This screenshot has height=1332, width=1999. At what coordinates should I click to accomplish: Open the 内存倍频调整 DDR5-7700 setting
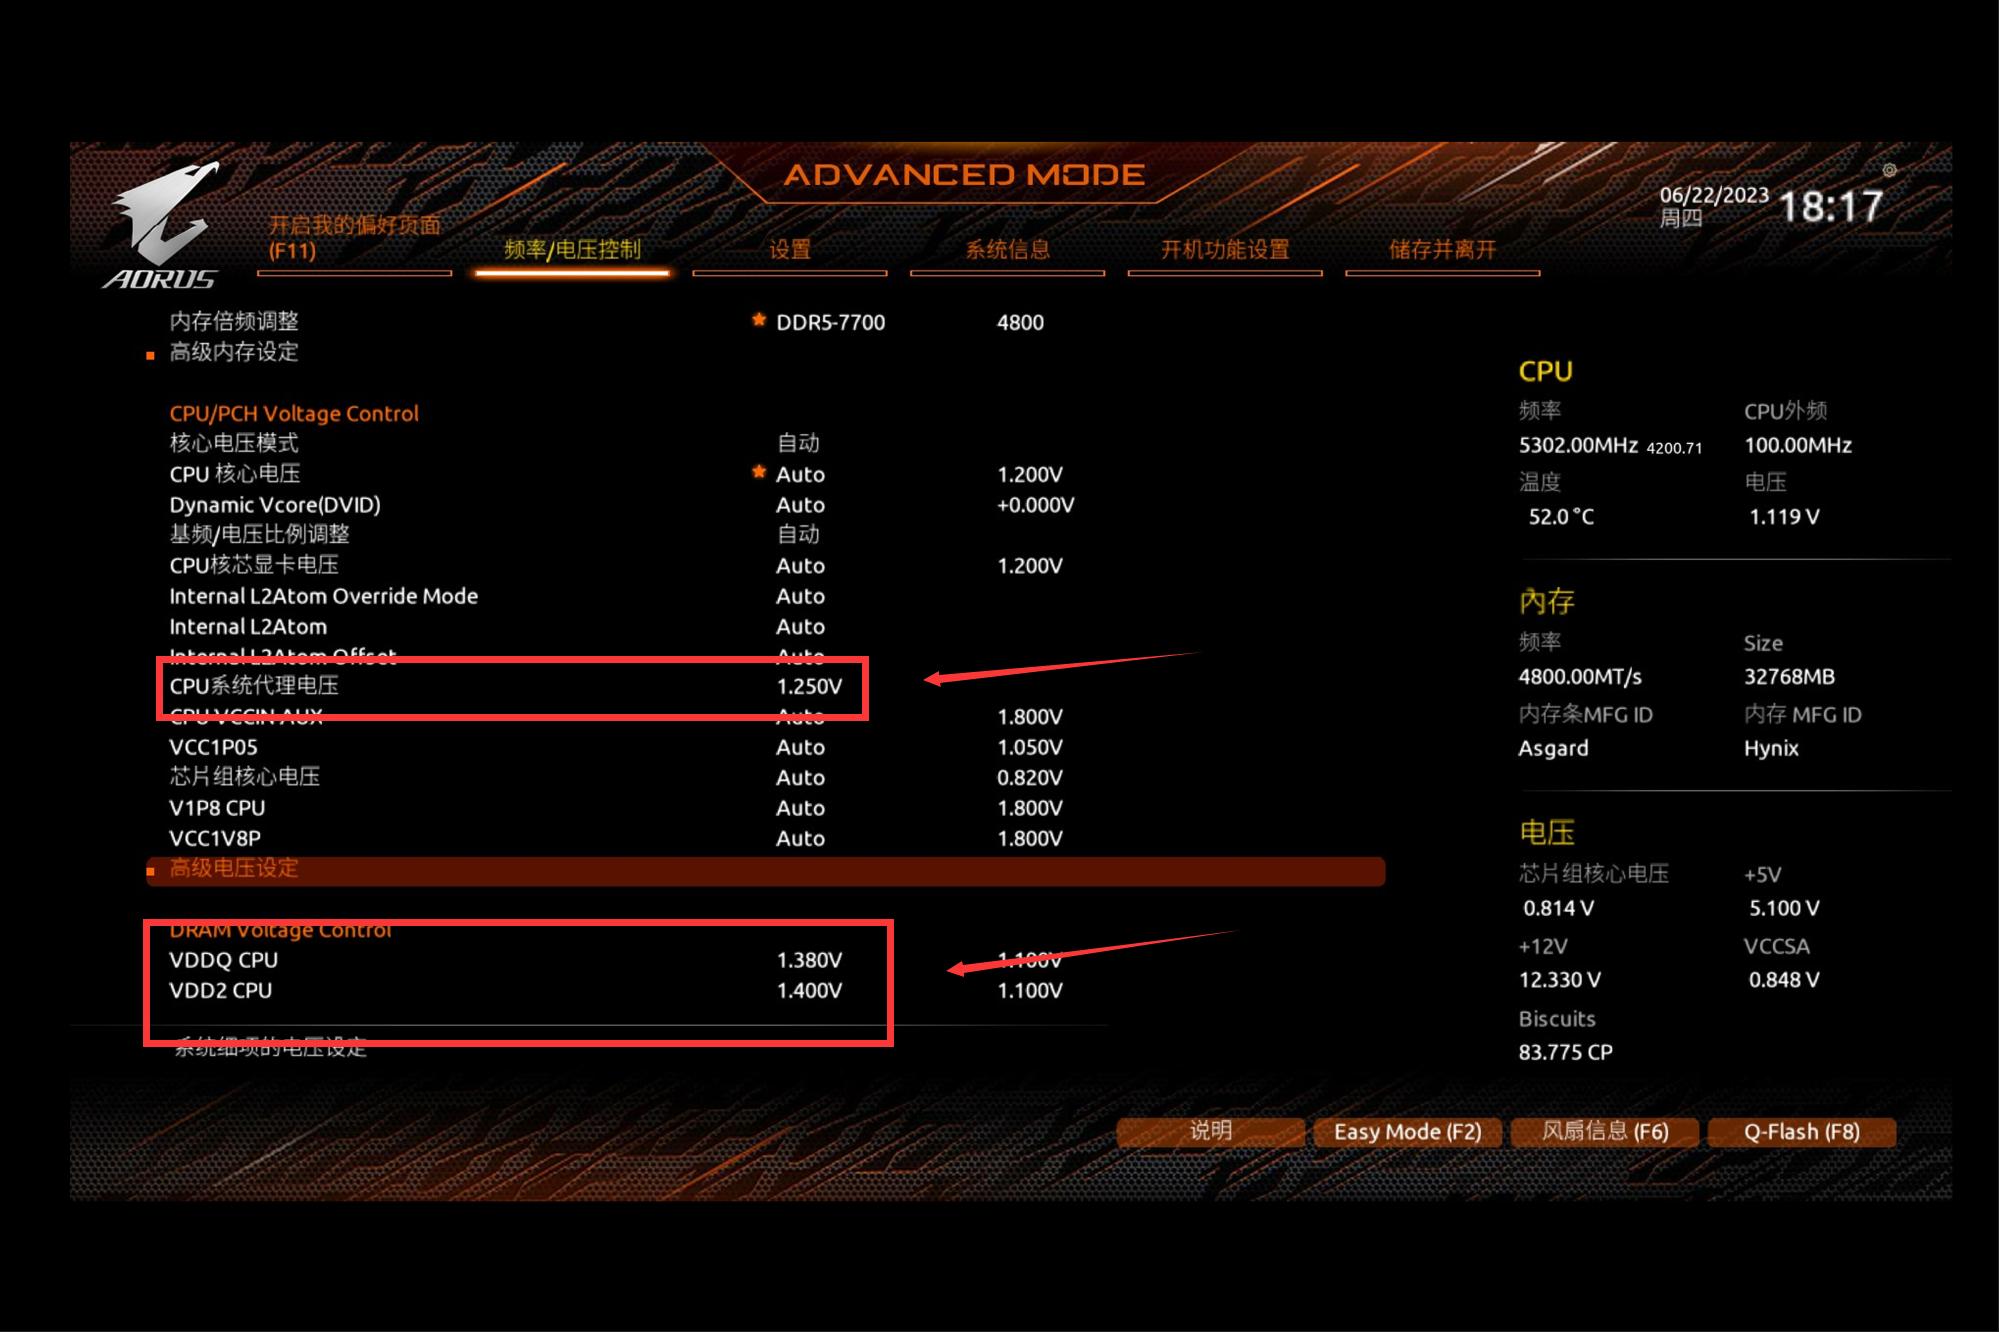click(x=830, y=323)
